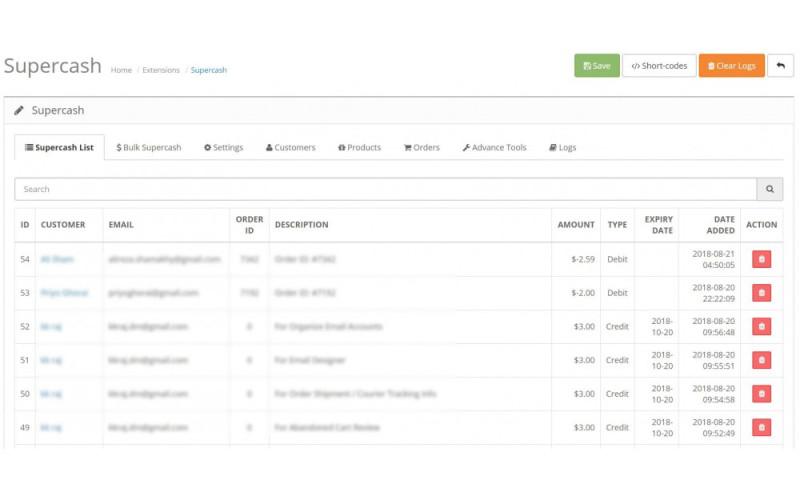This screenshot has height=500, width=800.
Task: Go to the Home breadcrumb link
Action: (x=121, y=70)
